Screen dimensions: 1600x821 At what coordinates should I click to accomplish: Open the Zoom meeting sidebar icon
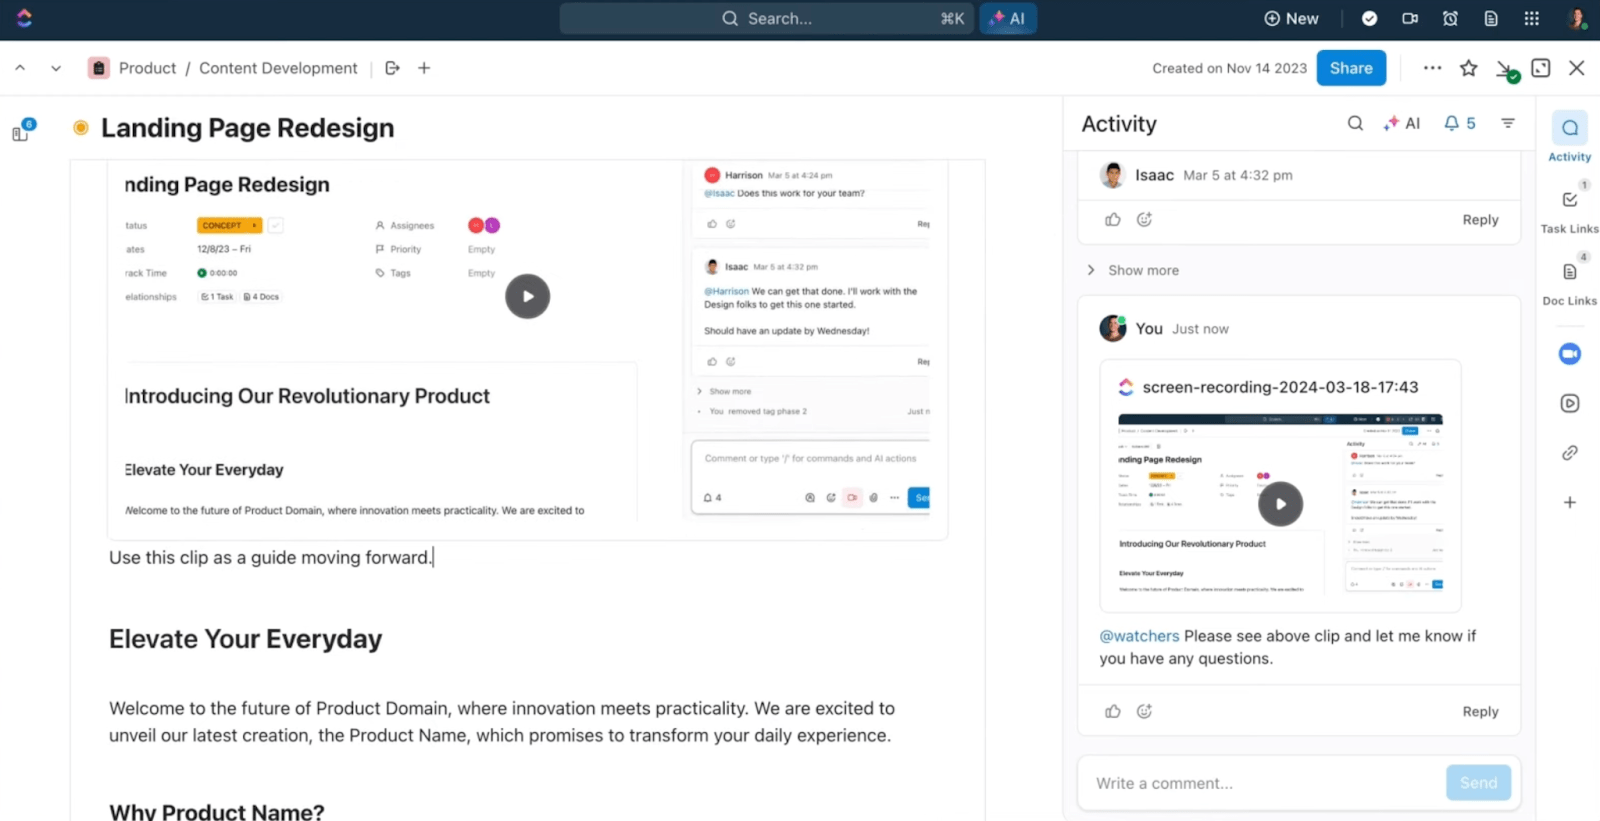coord(1569,354)
